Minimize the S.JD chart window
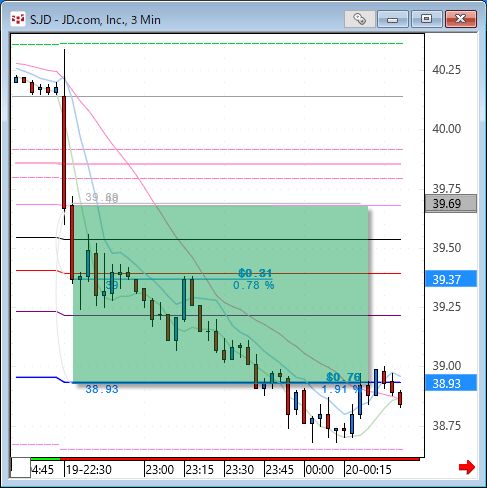Viewport: 487px width, 488px height. pyautogui.click(x=393, y=19)
